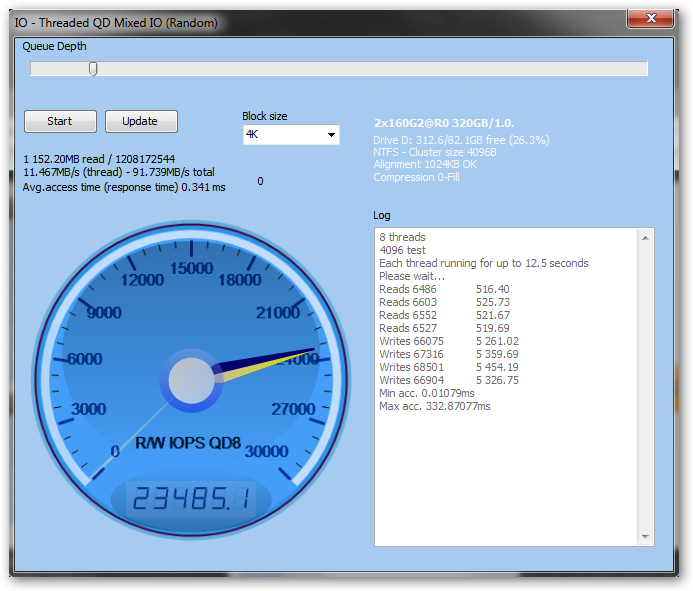The image size is (693, 591).
Task: Click the '2x160G2@R0 320GB/1.0.' drive title
Action: tap(444, 123)
